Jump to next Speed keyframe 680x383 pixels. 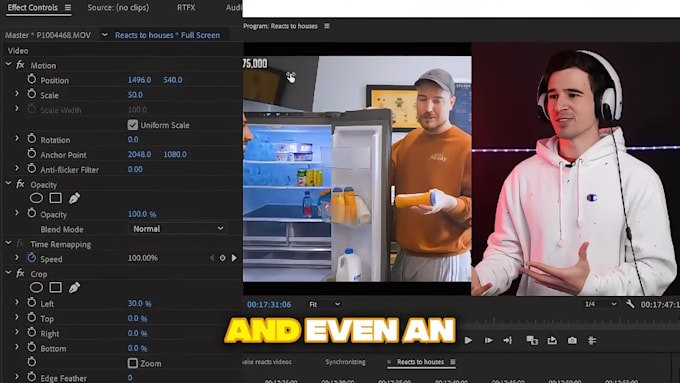click(x=234, y=258)
